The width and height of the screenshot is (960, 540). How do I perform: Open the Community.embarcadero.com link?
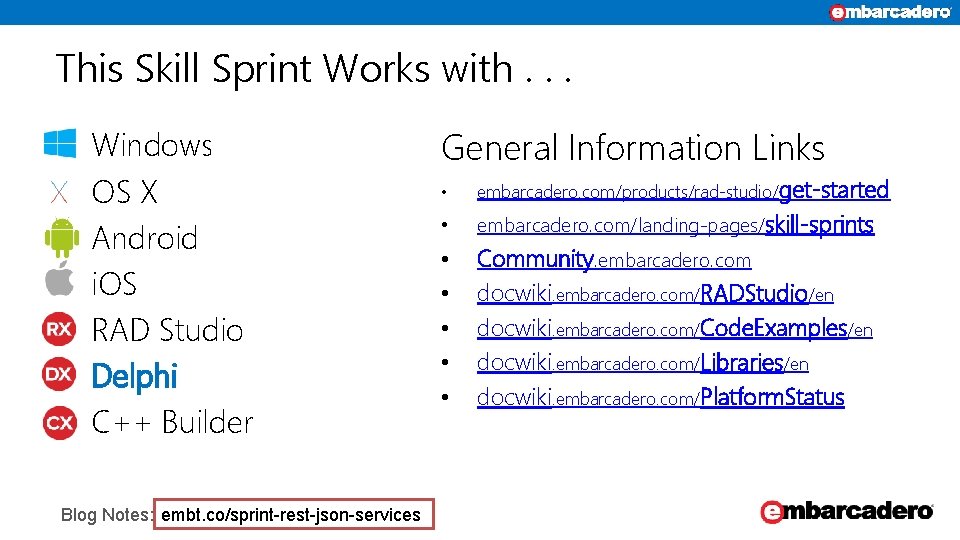pos(613,260)
